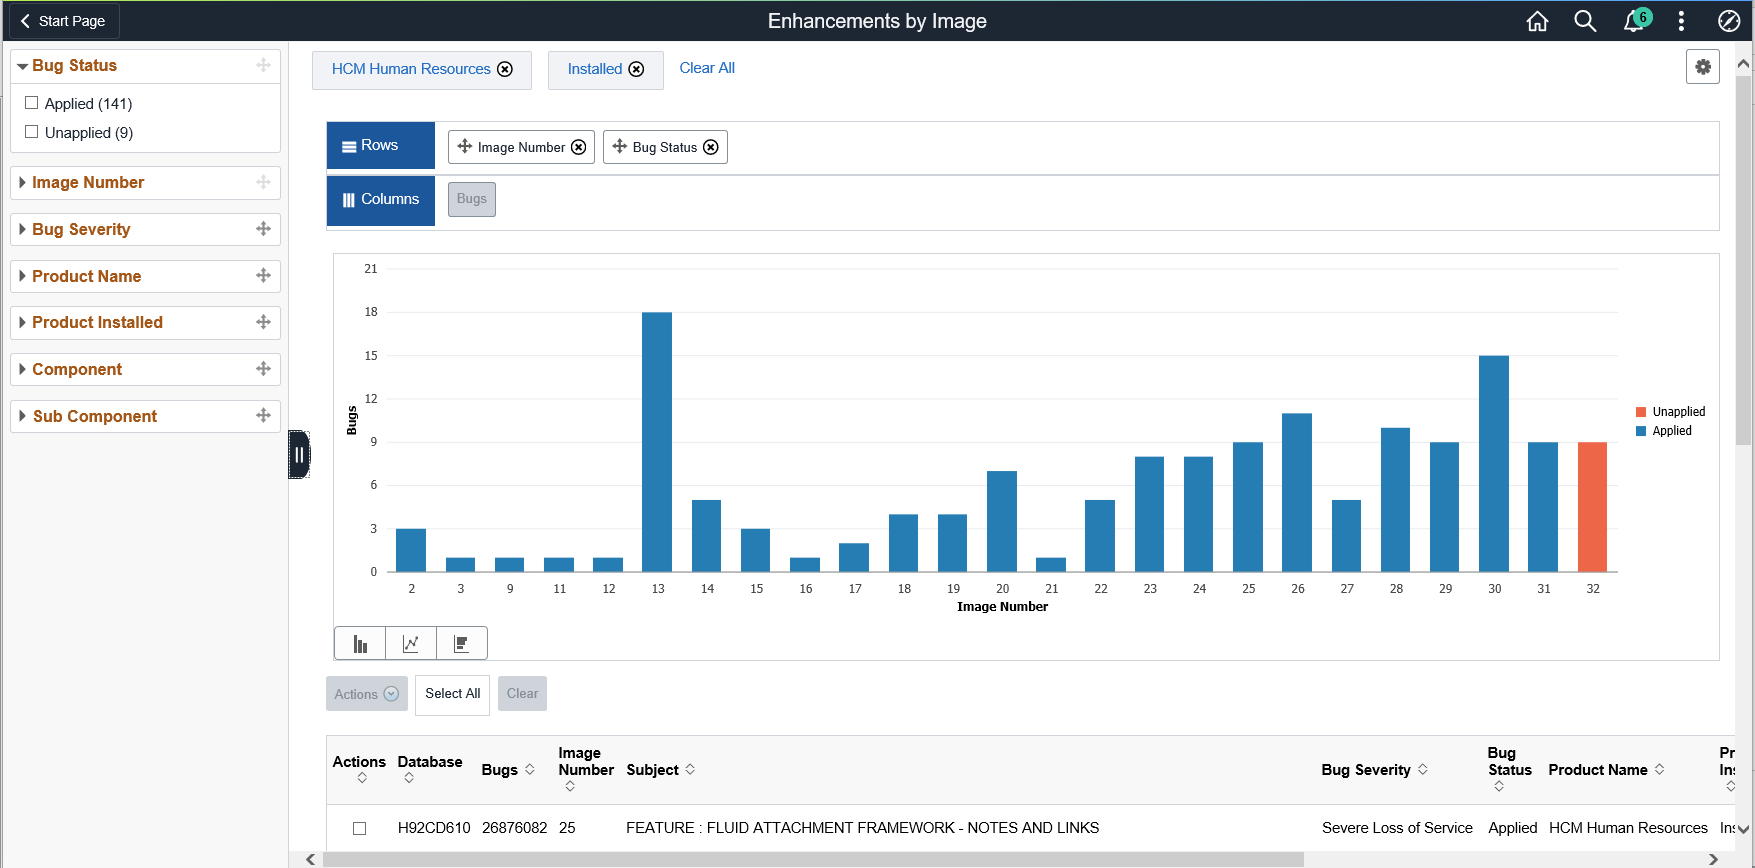
Task: Open the Home icon in header
Action: coord(1537,21)
